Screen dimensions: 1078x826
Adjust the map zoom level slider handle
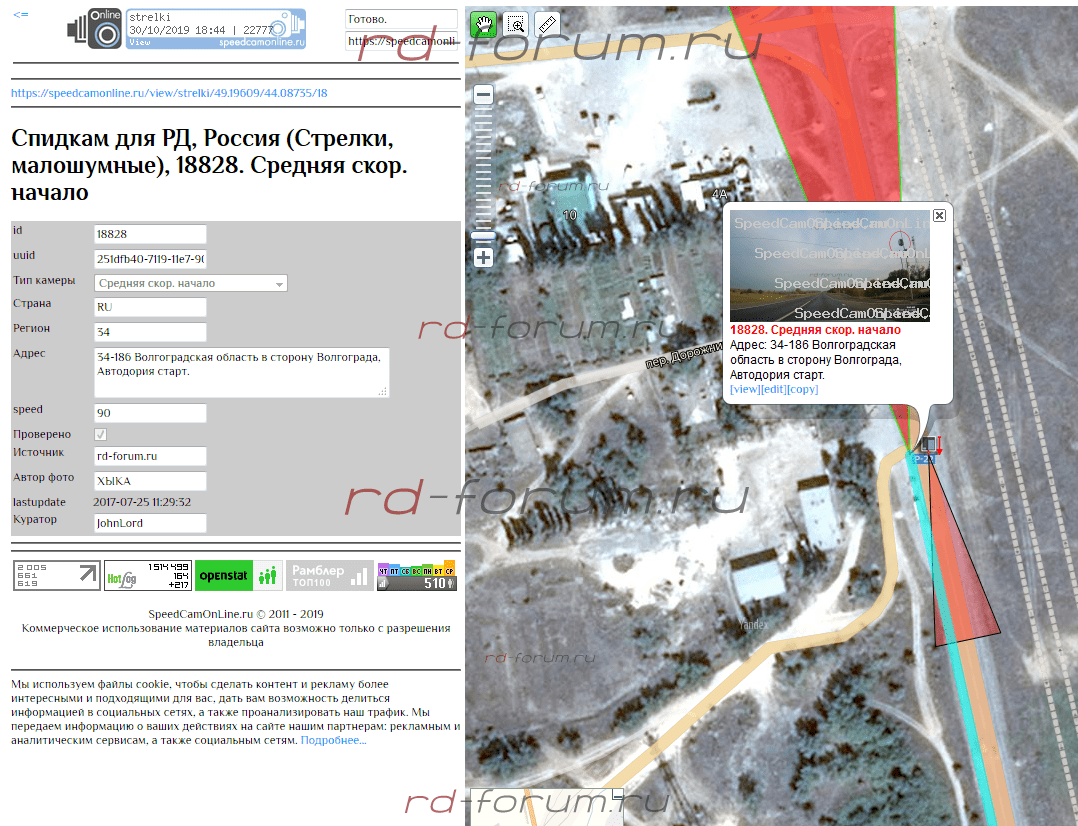(483, 236)
